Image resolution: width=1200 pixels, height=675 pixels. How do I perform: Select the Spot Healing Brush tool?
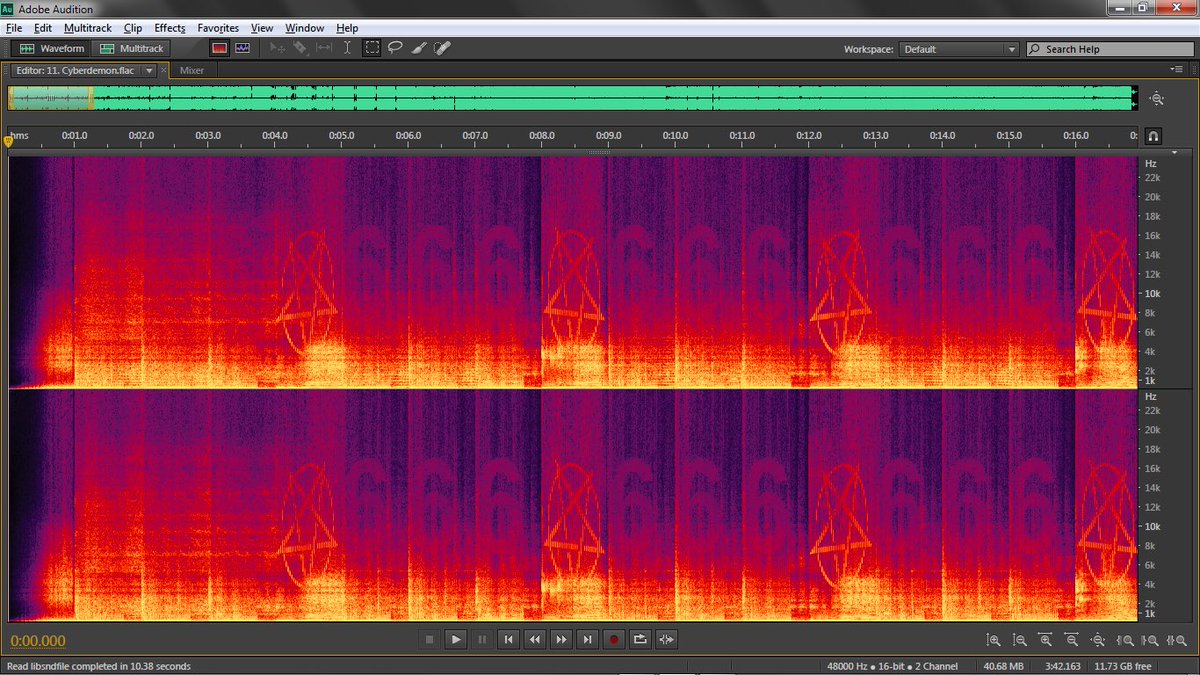(x=442, y=48)
